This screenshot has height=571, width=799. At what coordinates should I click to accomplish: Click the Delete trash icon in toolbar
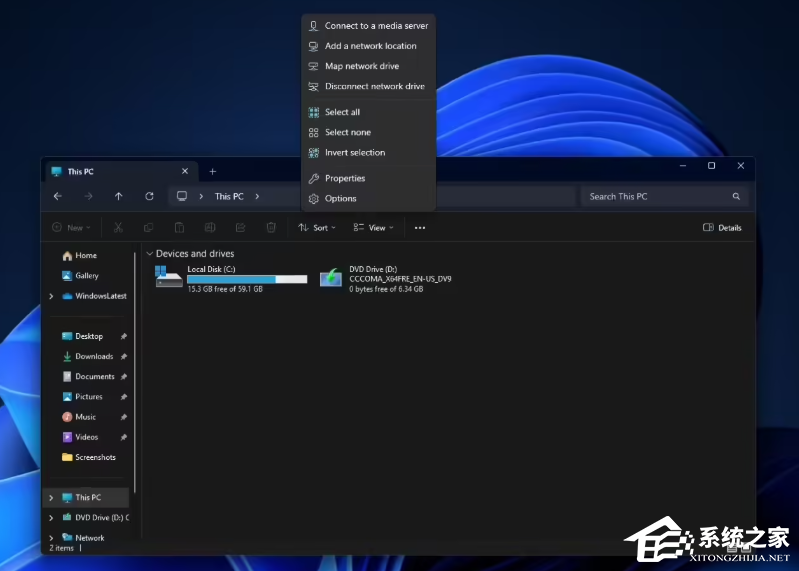pos(271,228)
